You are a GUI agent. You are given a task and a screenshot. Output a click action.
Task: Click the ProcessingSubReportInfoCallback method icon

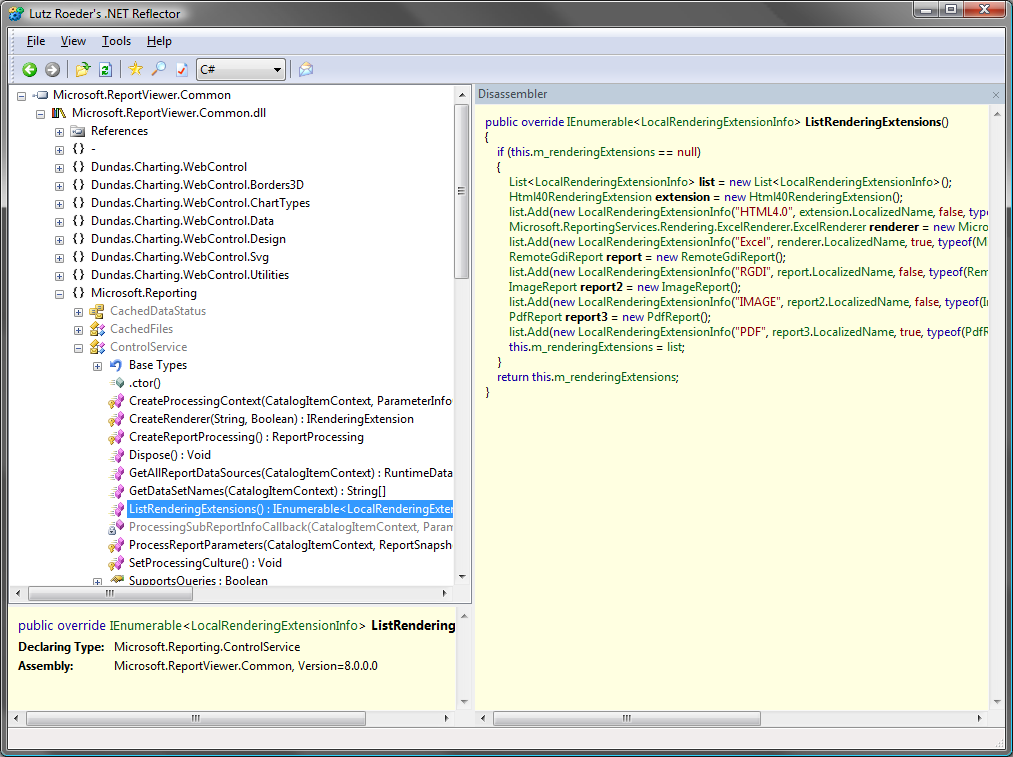tap(116, 527)
